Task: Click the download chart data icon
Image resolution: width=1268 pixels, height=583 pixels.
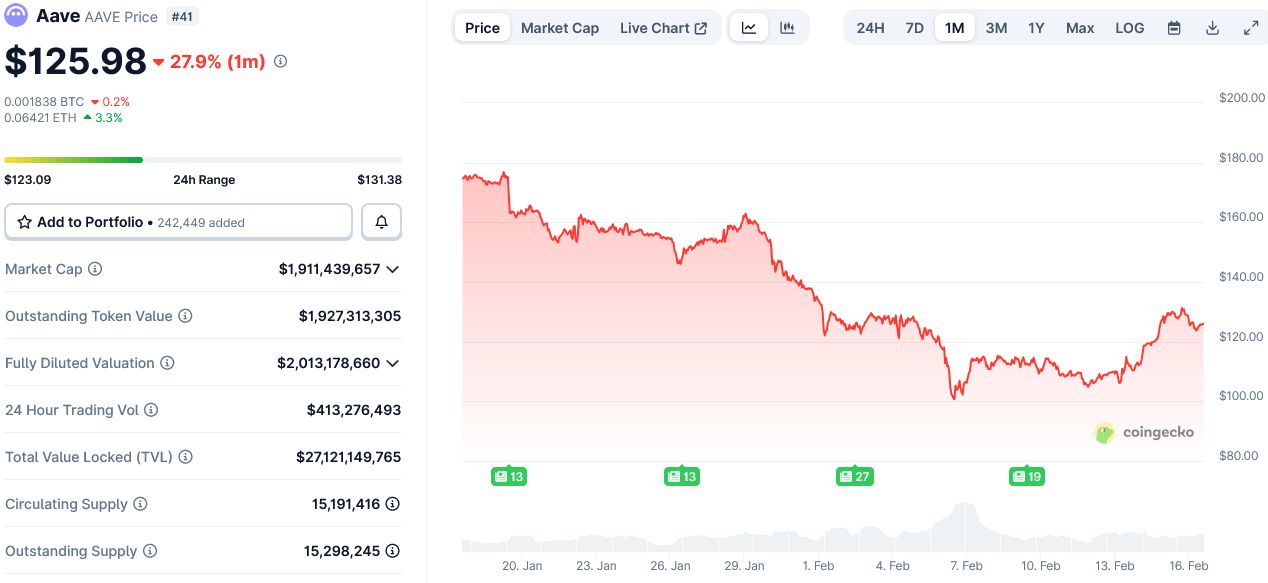Action: pyautogui.click(x=1212, y=28)
